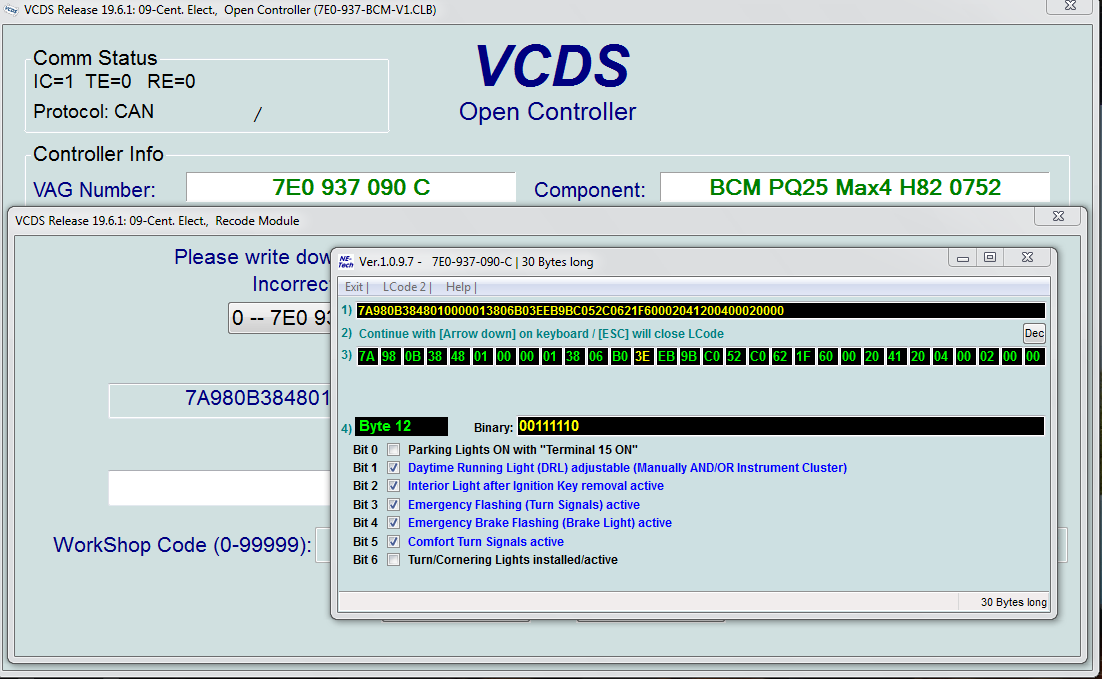
Task: Select byte cell B0
Action: (619, 356)
